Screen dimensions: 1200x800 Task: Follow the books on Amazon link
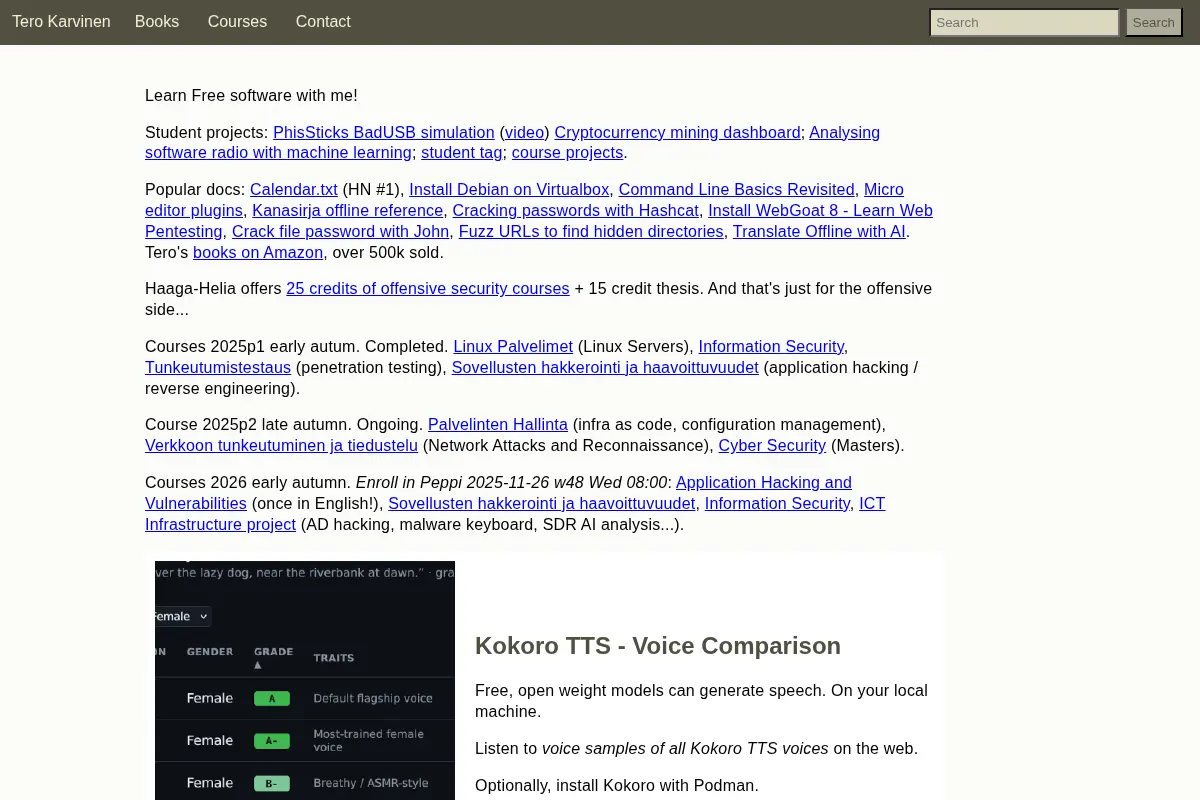point(258,252)
